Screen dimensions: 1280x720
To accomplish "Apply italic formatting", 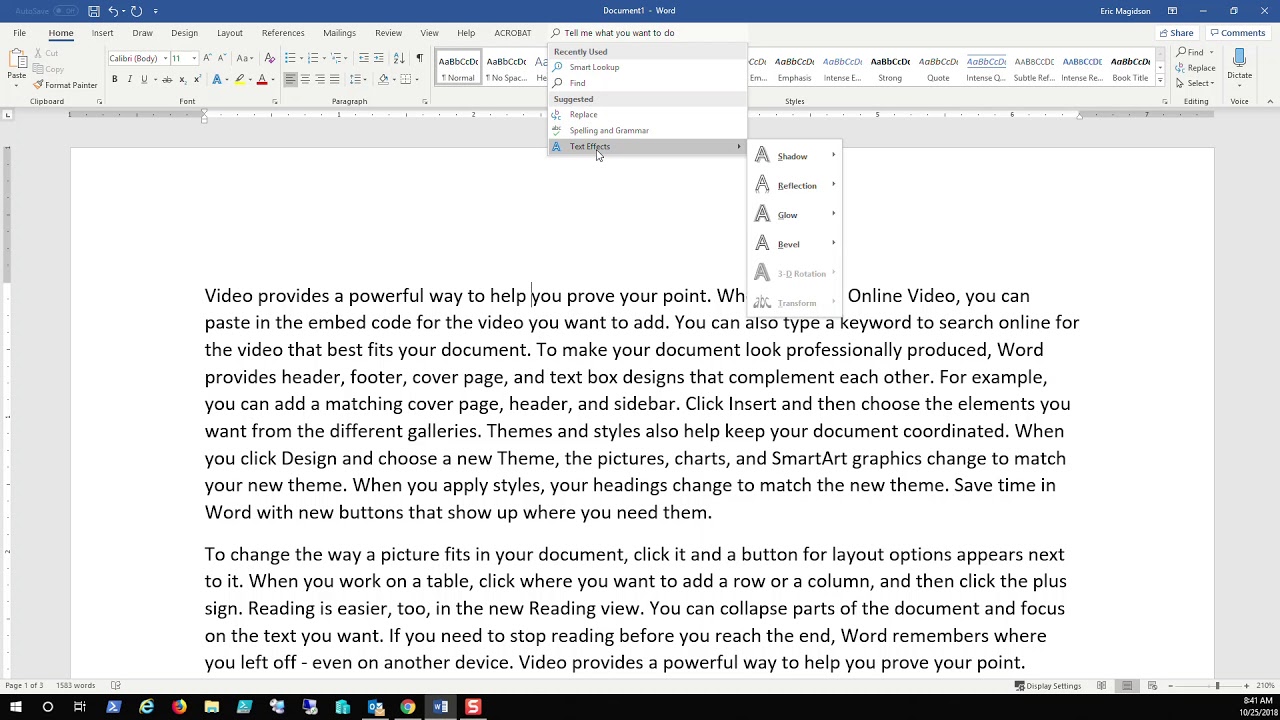I will point(129,79).
